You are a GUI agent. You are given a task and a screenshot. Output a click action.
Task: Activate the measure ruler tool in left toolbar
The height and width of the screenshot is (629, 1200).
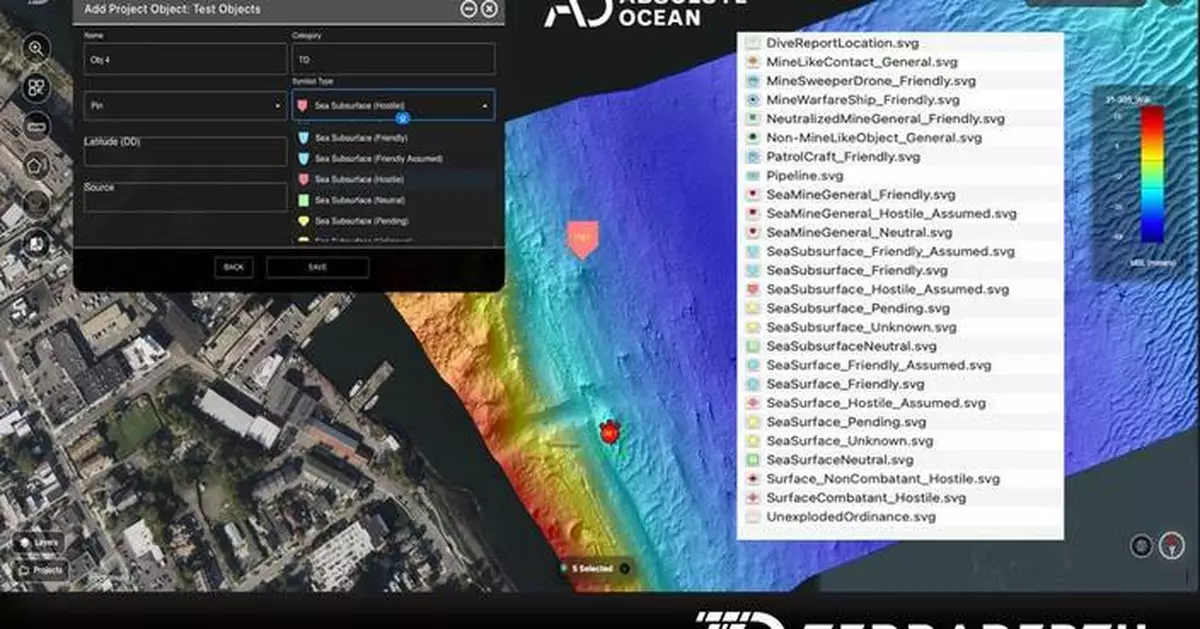tap(37, 126)
